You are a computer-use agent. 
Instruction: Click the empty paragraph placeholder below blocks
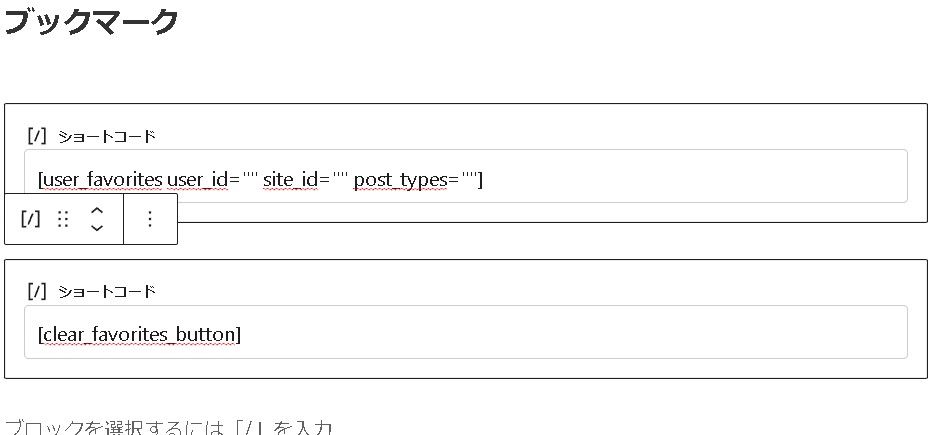(x=168, y=427)
